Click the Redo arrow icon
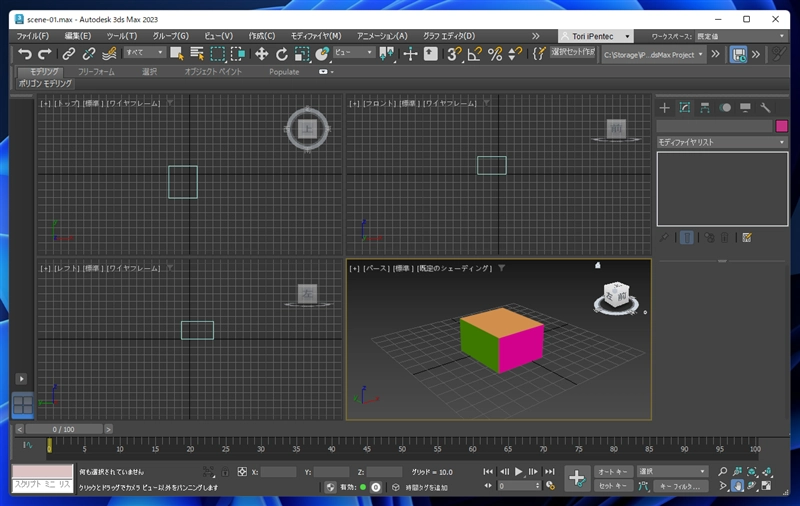Screen dimensions: 800x506 pos(45,54)
